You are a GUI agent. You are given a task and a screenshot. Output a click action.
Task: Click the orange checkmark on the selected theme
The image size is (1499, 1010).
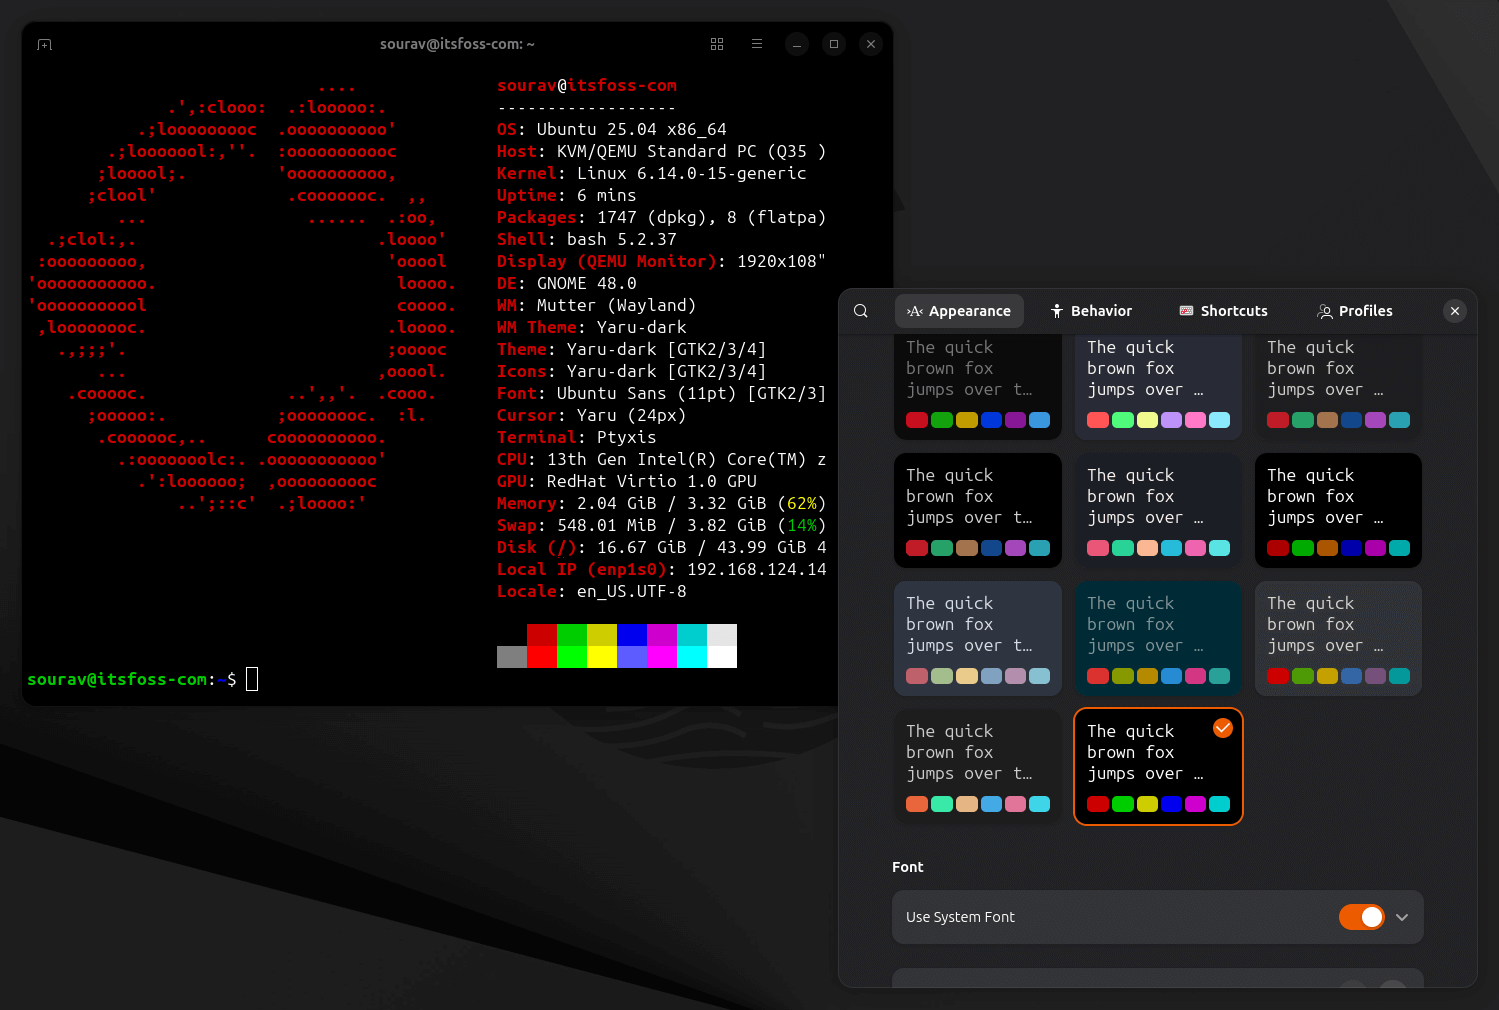[x=1222, y=728]
